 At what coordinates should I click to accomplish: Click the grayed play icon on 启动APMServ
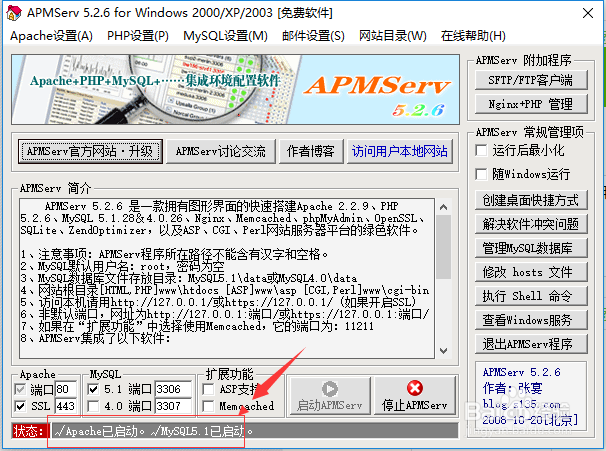(x=330, y=389)
